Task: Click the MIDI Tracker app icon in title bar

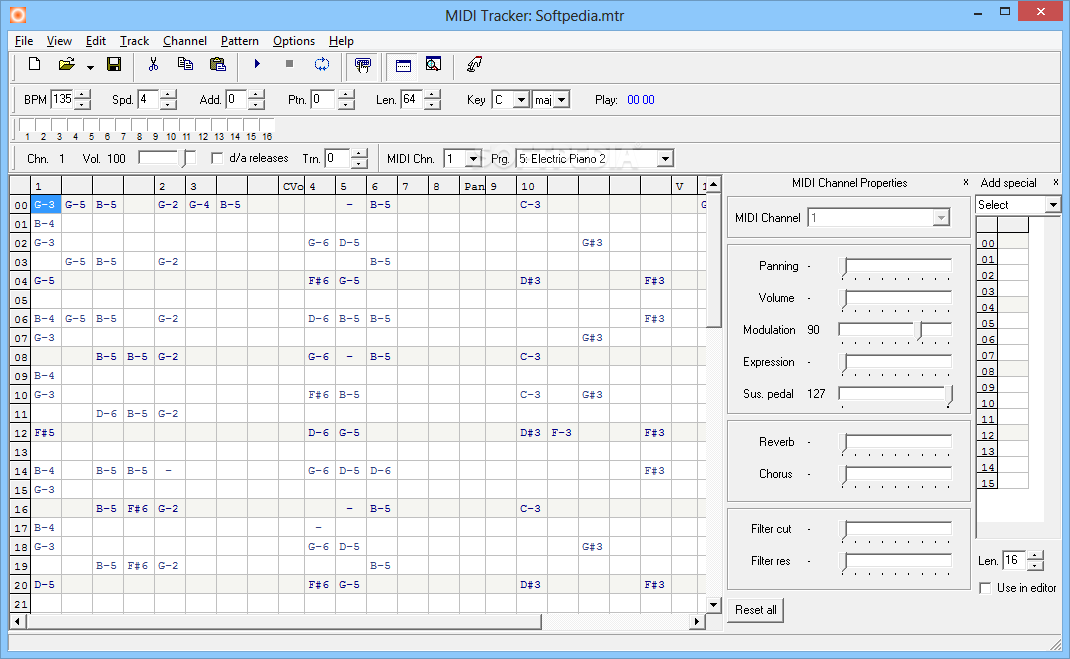Action: [18, 14]
